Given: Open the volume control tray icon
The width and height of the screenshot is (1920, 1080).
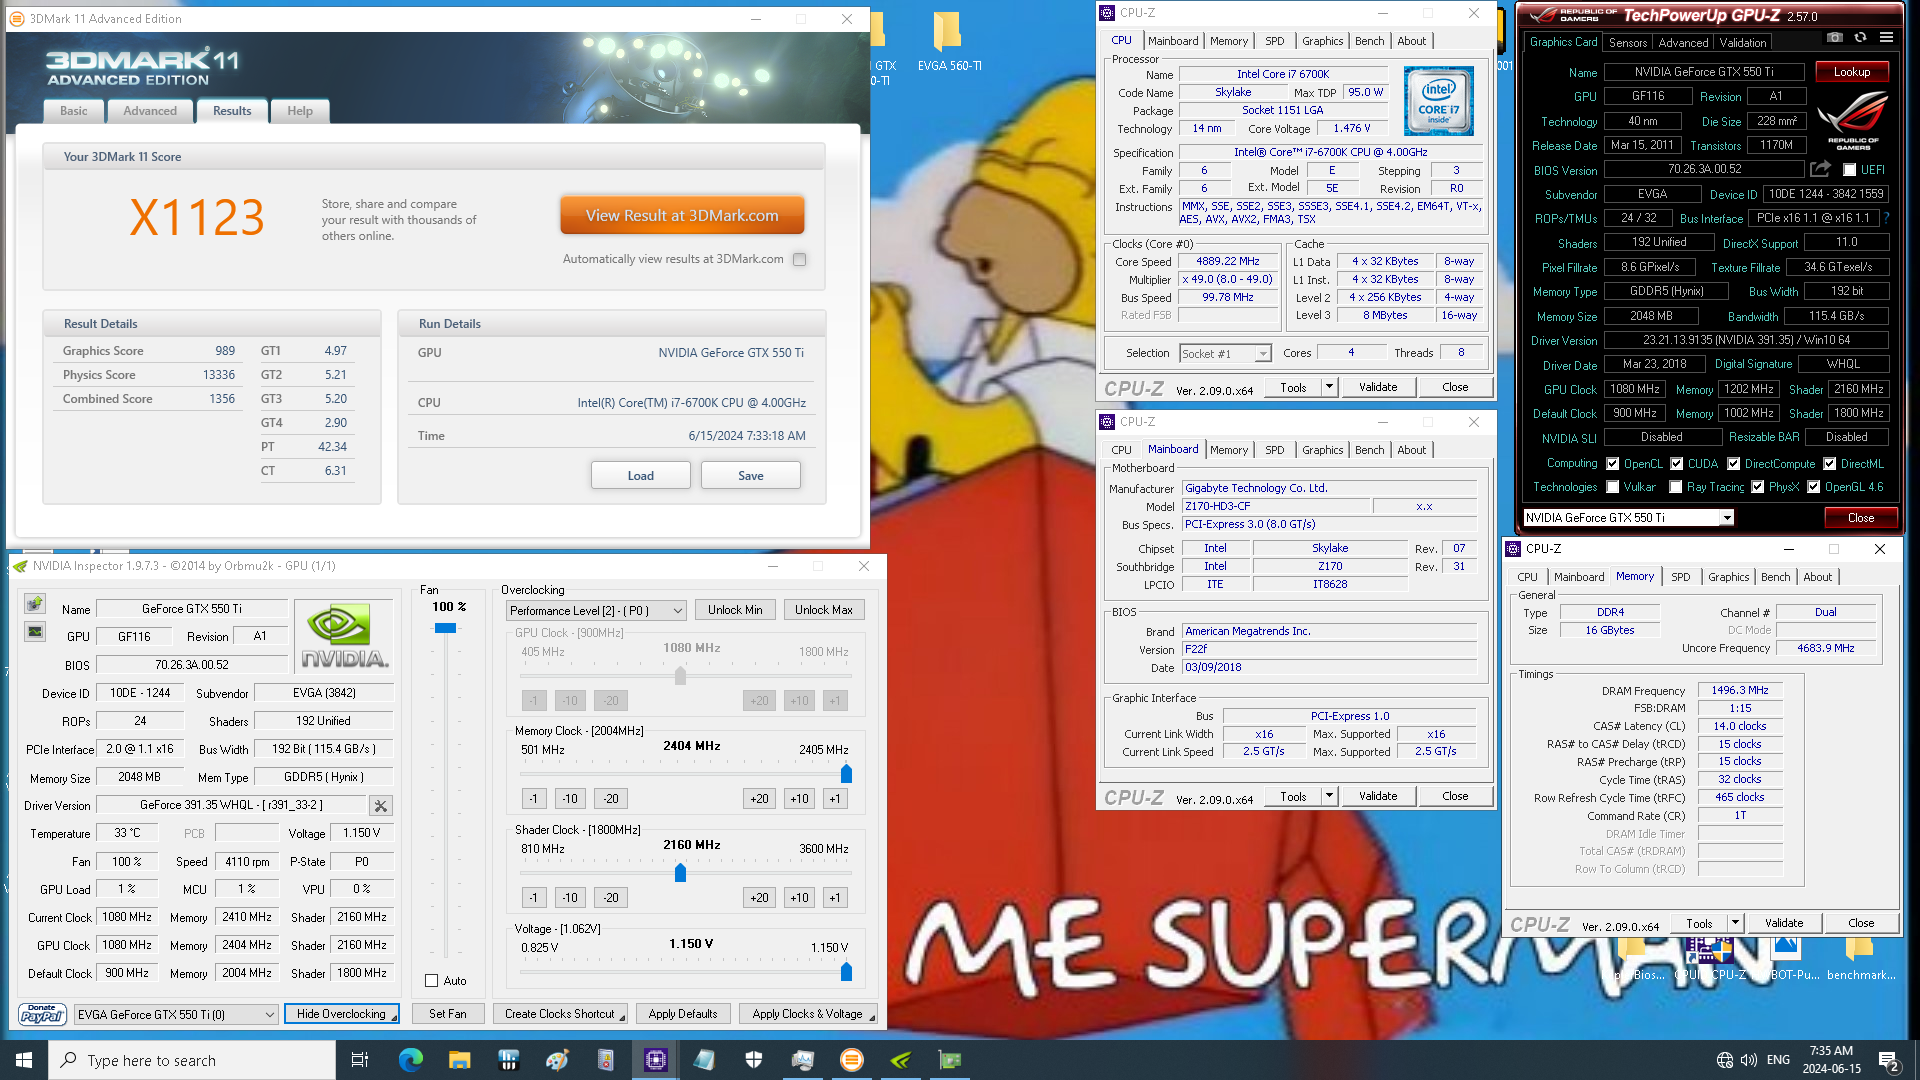Looking at the screenshot, I should (1748, 1060).
